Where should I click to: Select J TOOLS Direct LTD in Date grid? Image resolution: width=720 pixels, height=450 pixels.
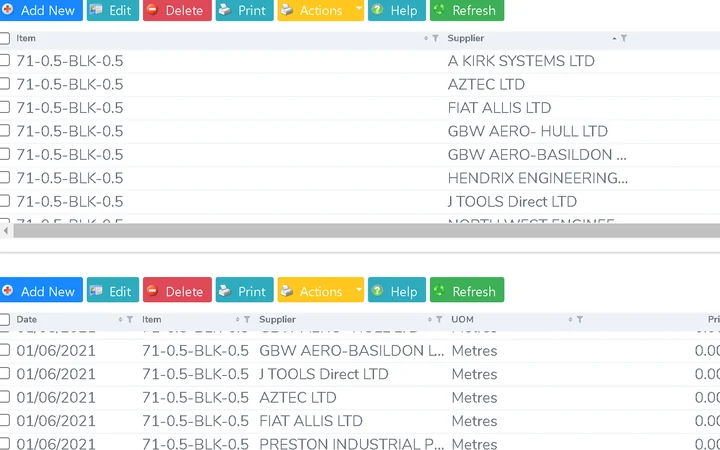click(x=324, y=374)
